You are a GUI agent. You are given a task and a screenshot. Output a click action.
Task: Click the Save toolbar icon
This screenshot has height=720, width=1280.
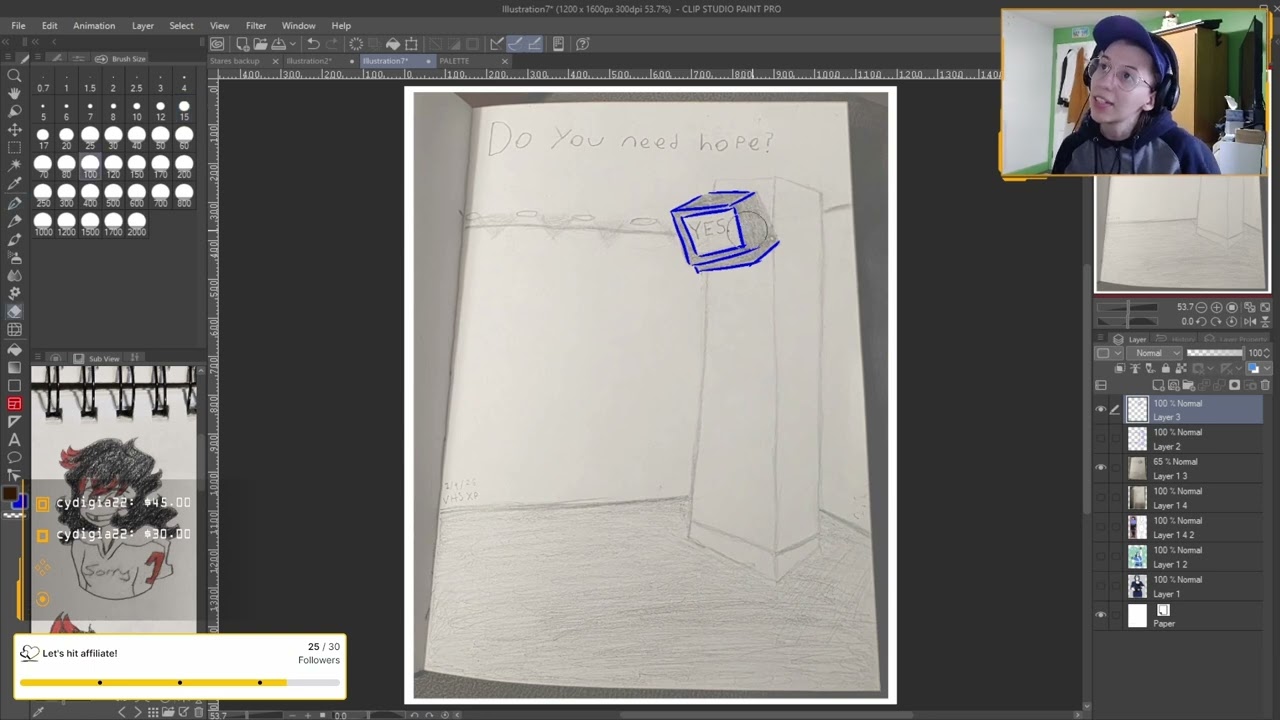tap(277, 44)
